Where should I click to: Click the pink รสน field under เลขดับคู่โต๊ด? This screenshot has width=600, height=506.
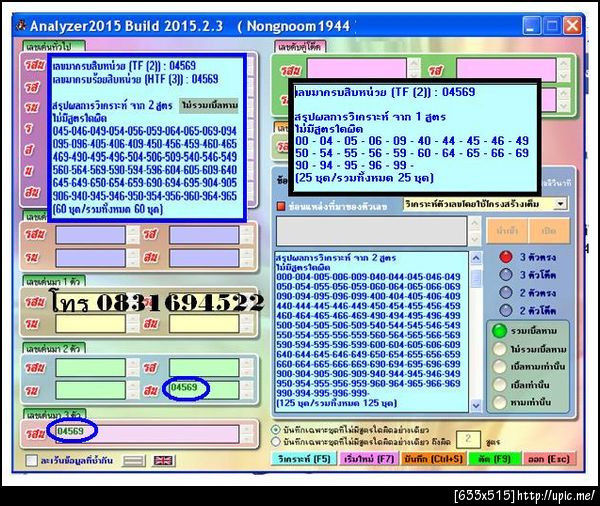point(357,69)
